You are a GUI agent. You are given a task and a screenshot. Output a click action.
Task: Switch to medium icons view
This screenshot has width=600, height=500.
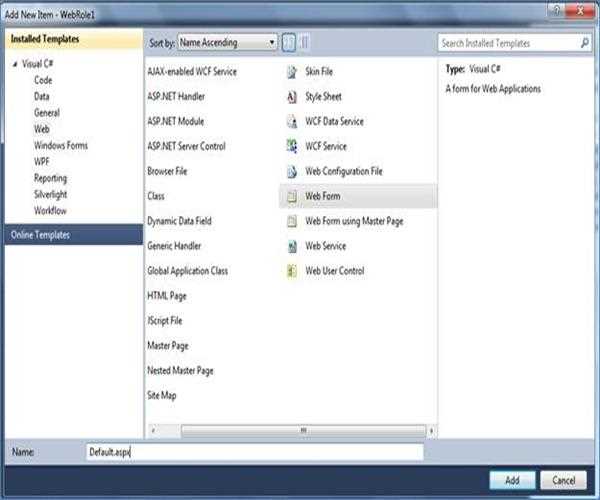pos(304,43)
